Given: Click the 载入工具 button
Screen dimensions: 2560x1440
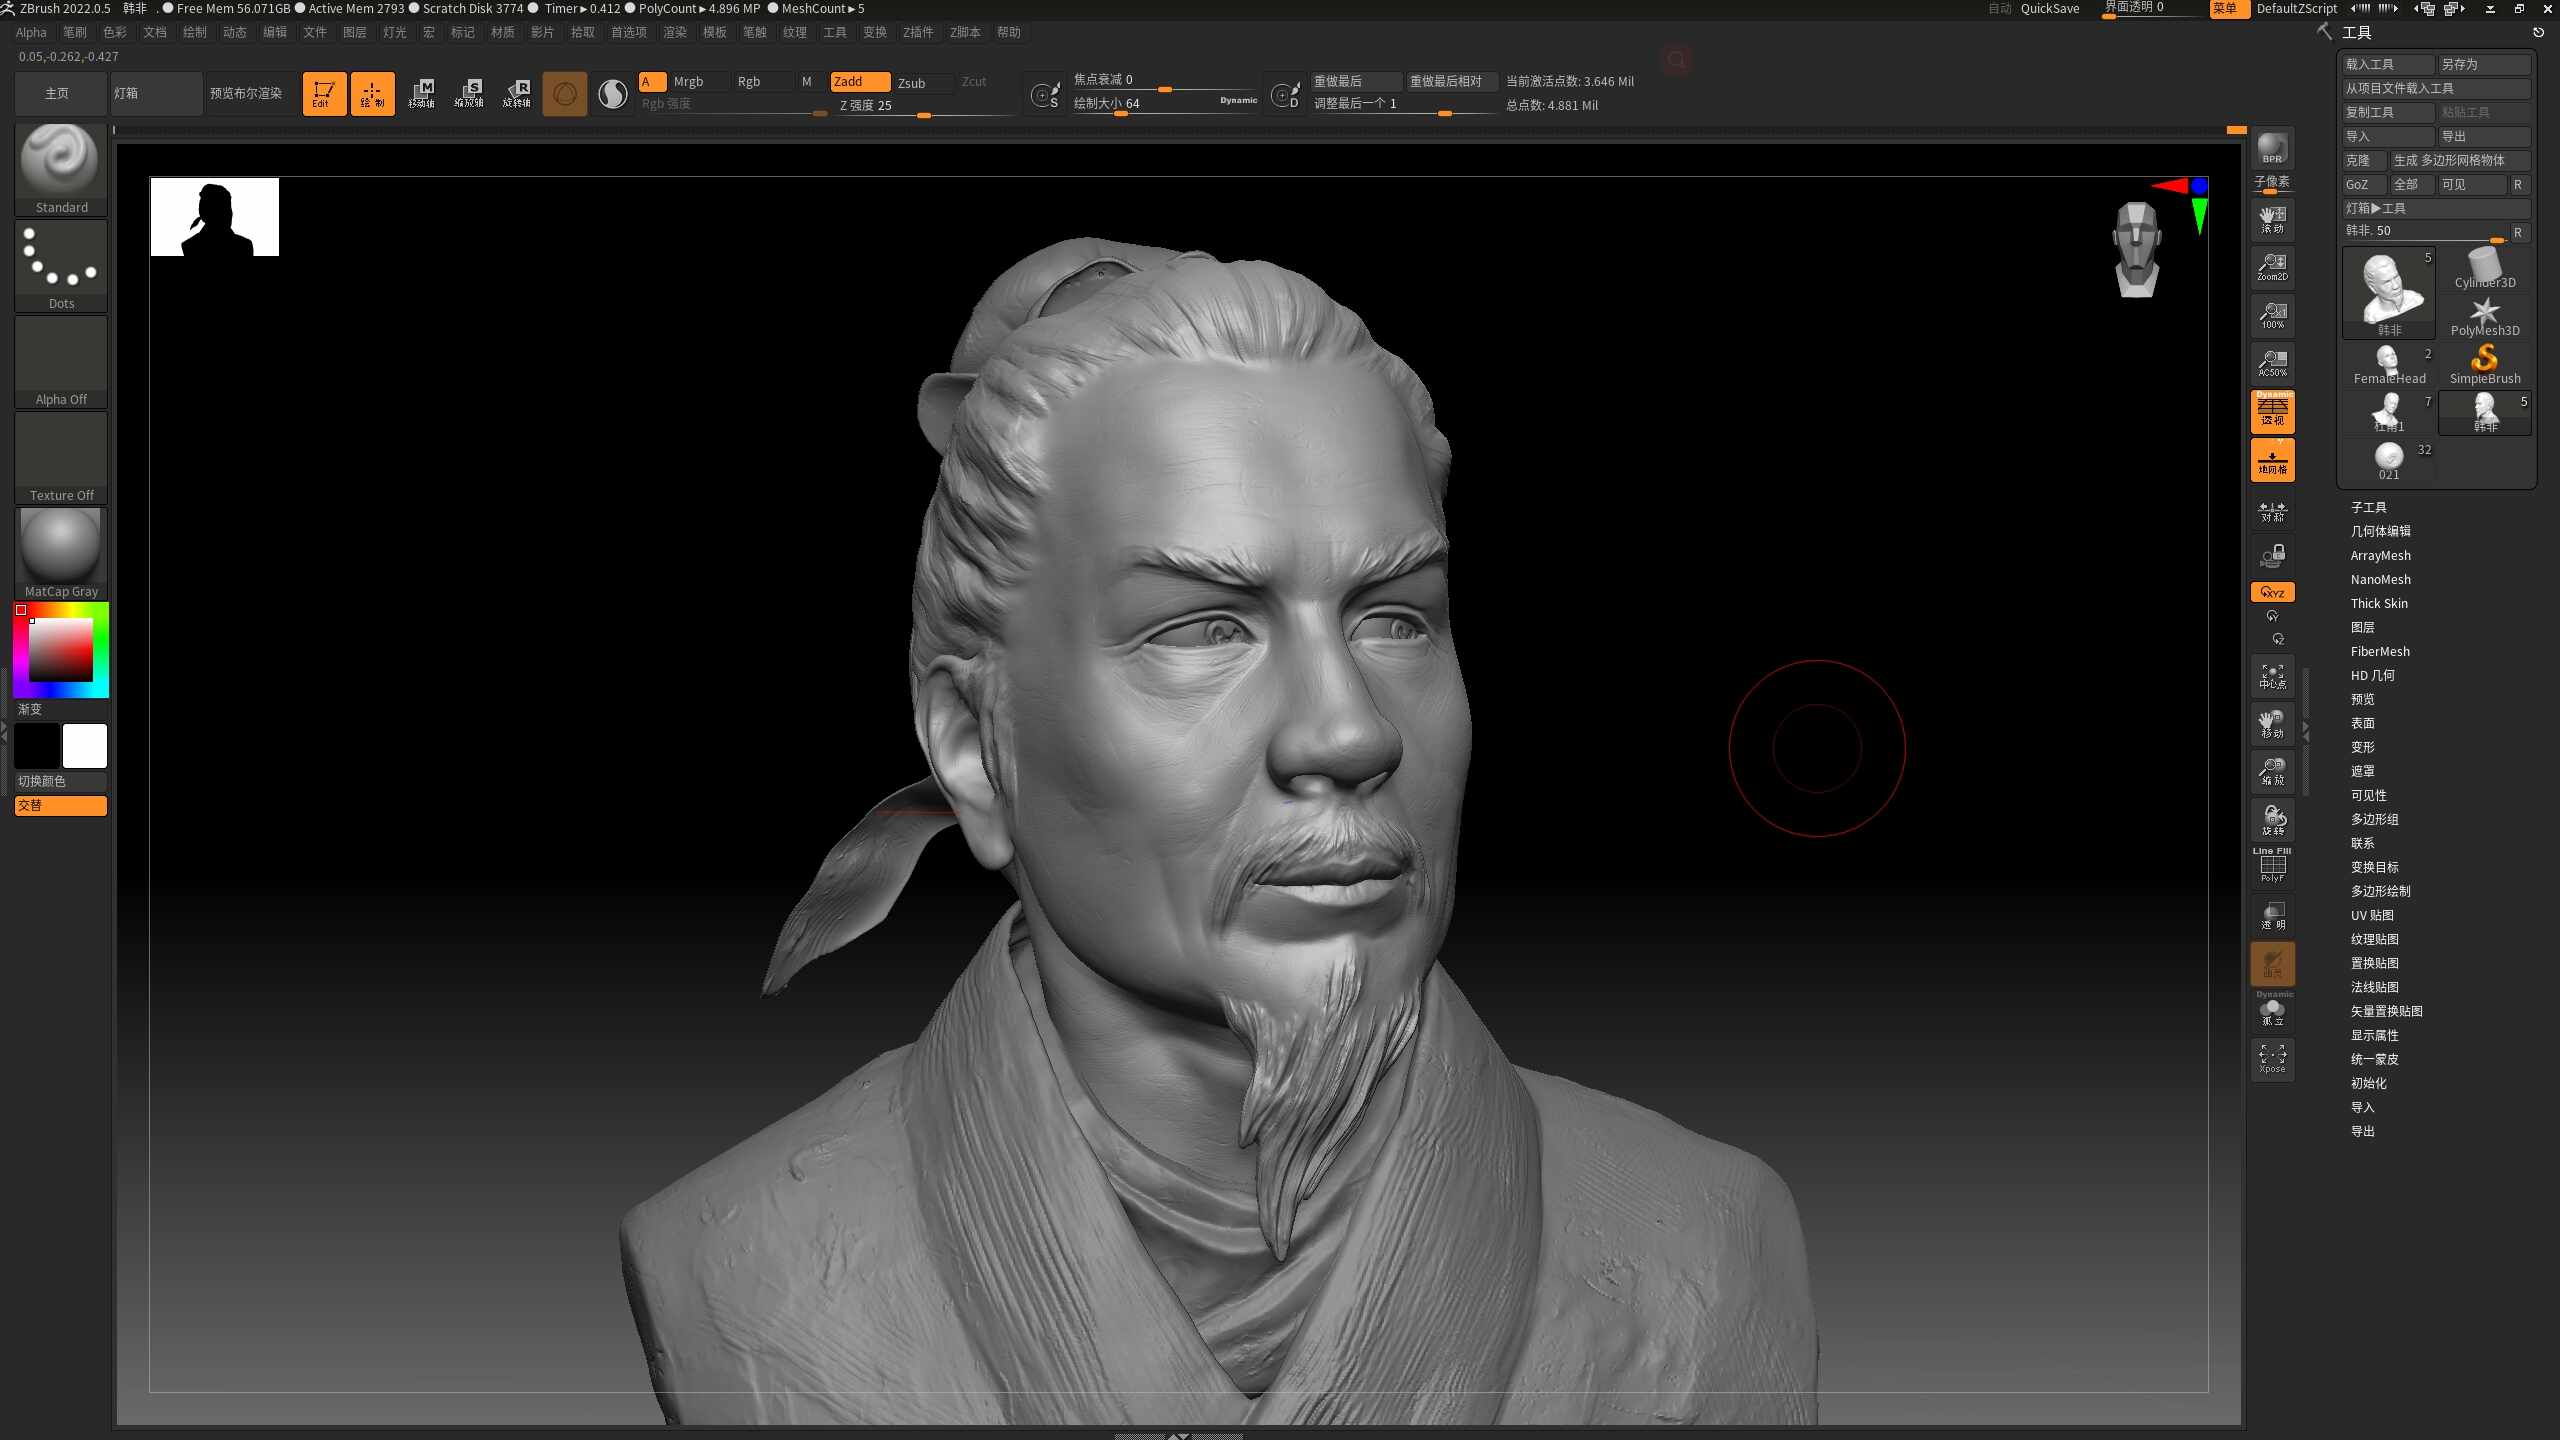Looking at the screenshot, I should [x=2388, y=64].
